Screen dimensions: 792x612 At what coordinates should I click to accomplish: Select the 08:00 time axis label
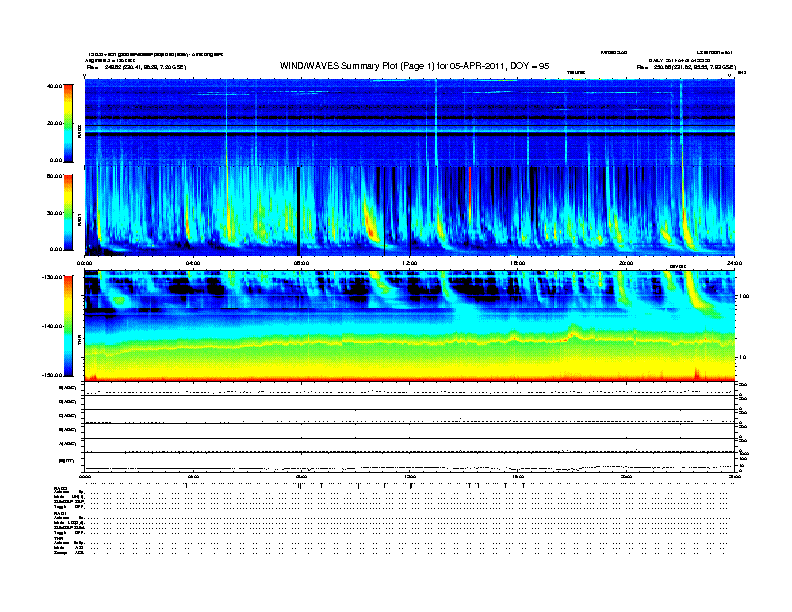tap(301, 263)
